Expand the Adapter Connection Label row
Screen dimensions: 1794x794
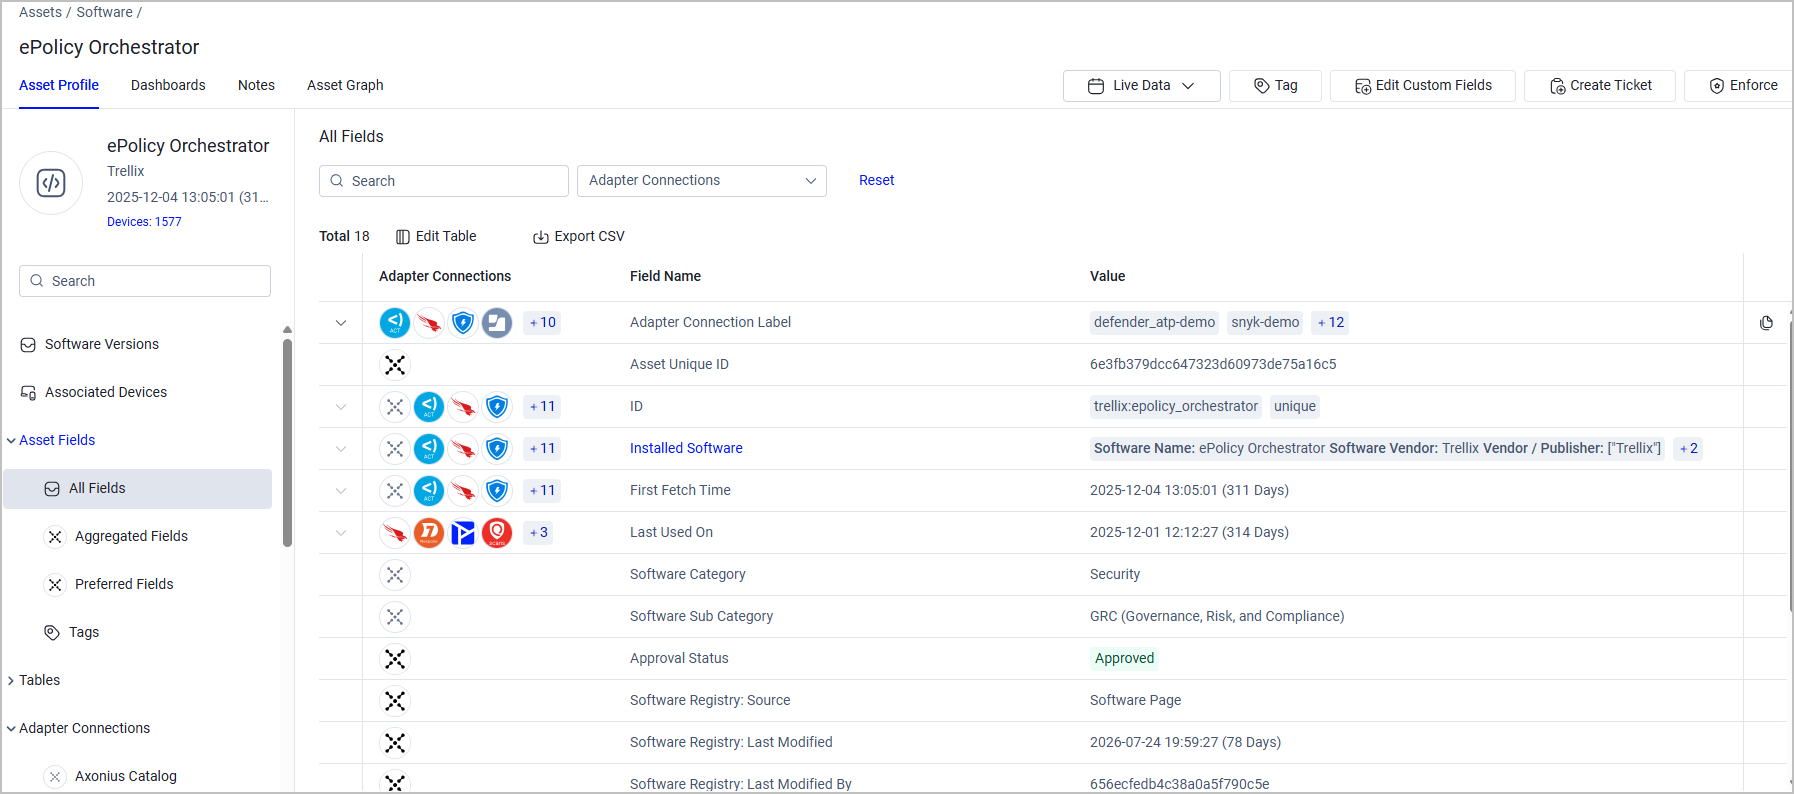341,323
